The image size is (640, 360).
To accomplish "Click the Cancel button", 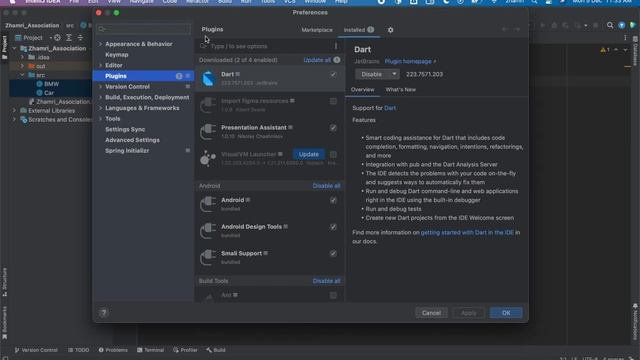I will (x=431, y=313).
